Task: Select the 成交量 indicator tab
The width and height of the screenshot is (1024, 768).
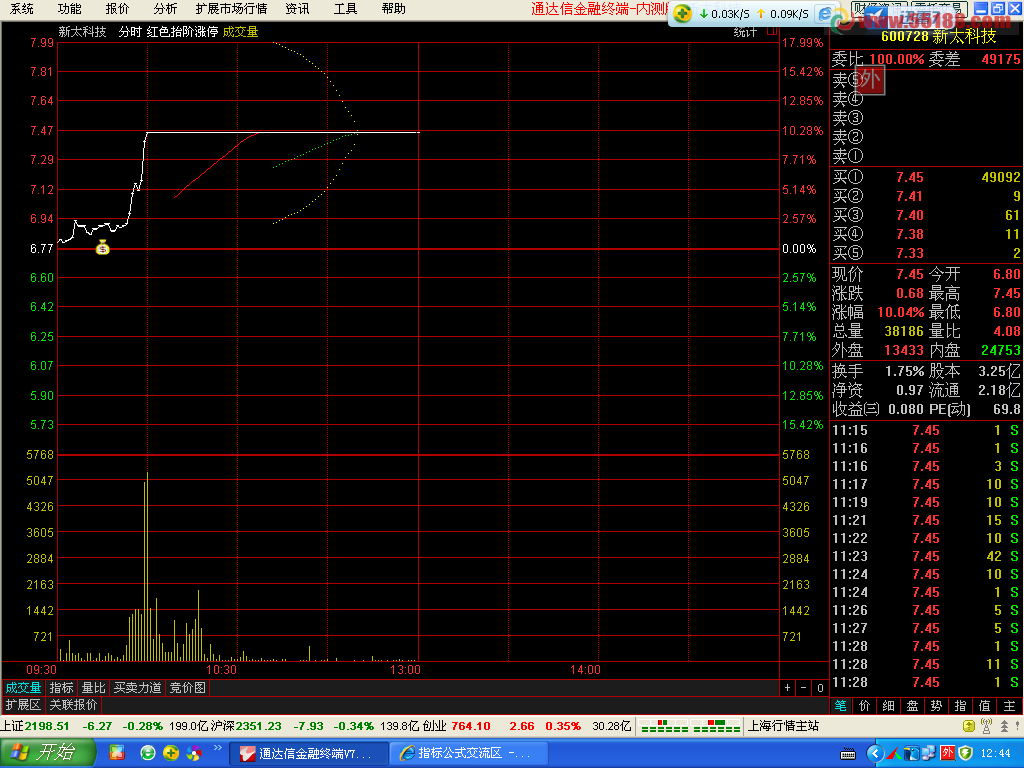Action: (23, 688)
